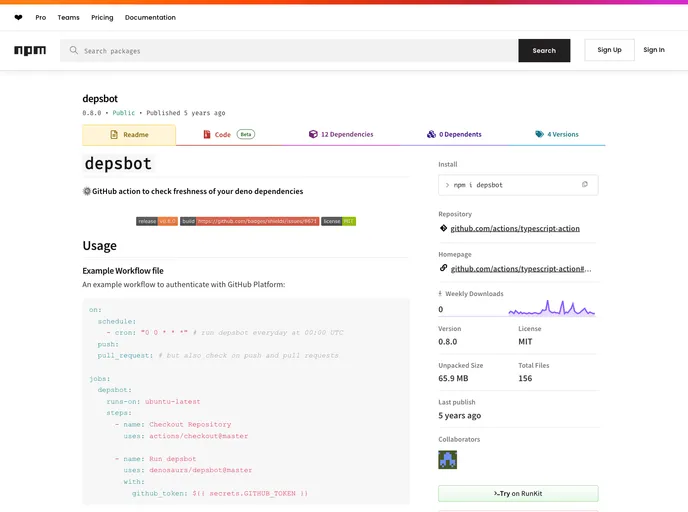Click the 65.9 MB unpacked size value

453,378
